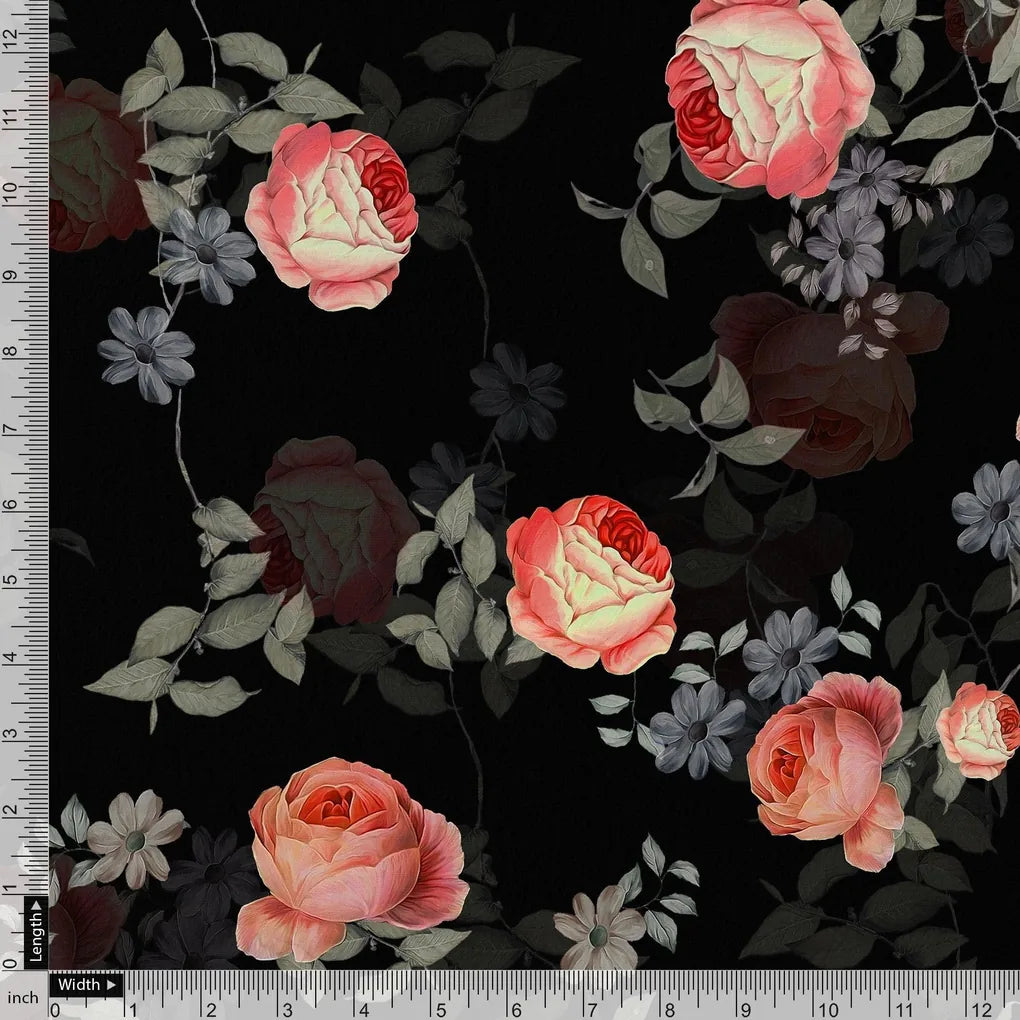
Task: Click the central coral rose bloom
Action: tap(590, 580)
